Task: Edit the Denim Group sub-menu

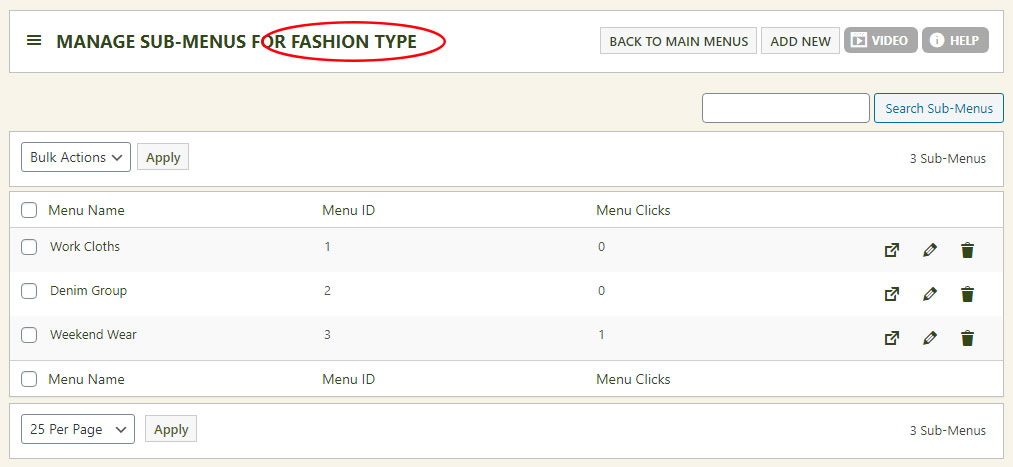Action: [x=930, y=294]
